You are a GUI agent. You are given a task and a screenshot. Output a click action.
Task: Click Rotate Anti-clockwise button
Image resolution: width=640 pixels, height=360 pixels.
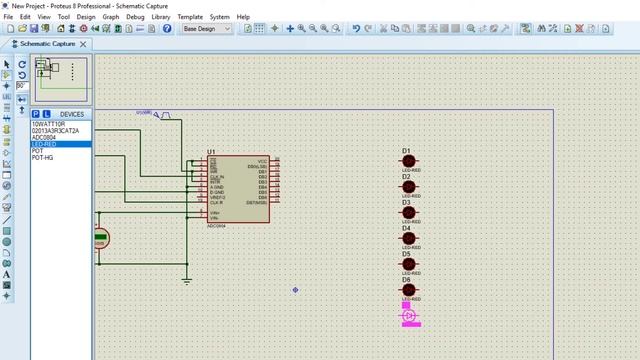22,75
